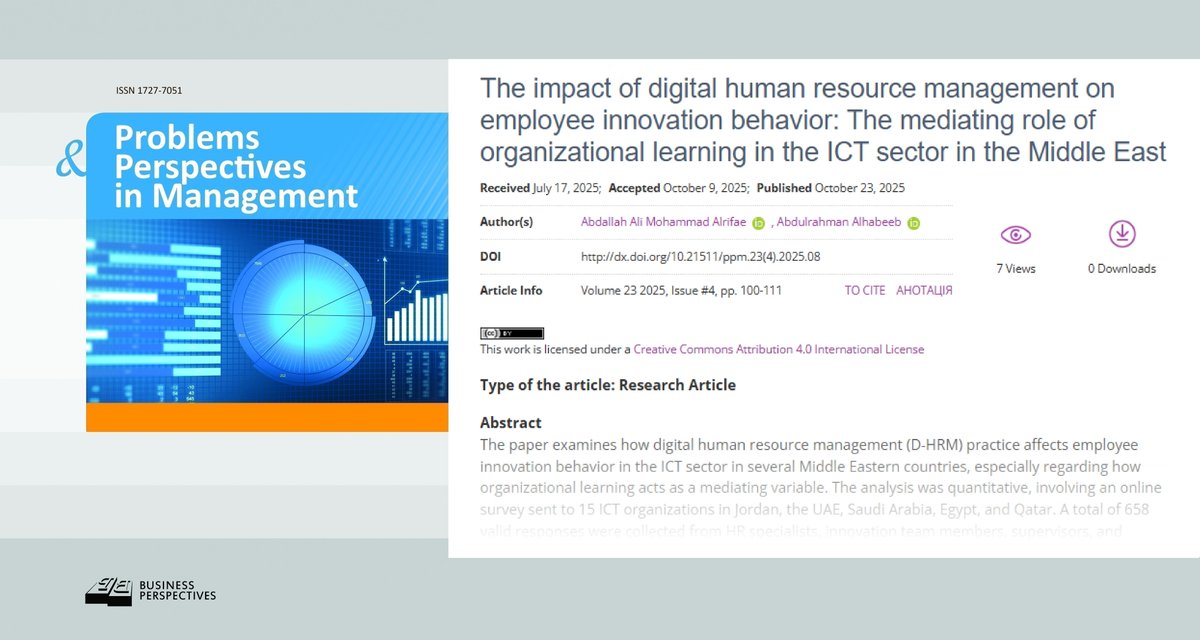Click the eye views icon
This screenshot has width=1200, height=640.
click(x=1015, y=235)
